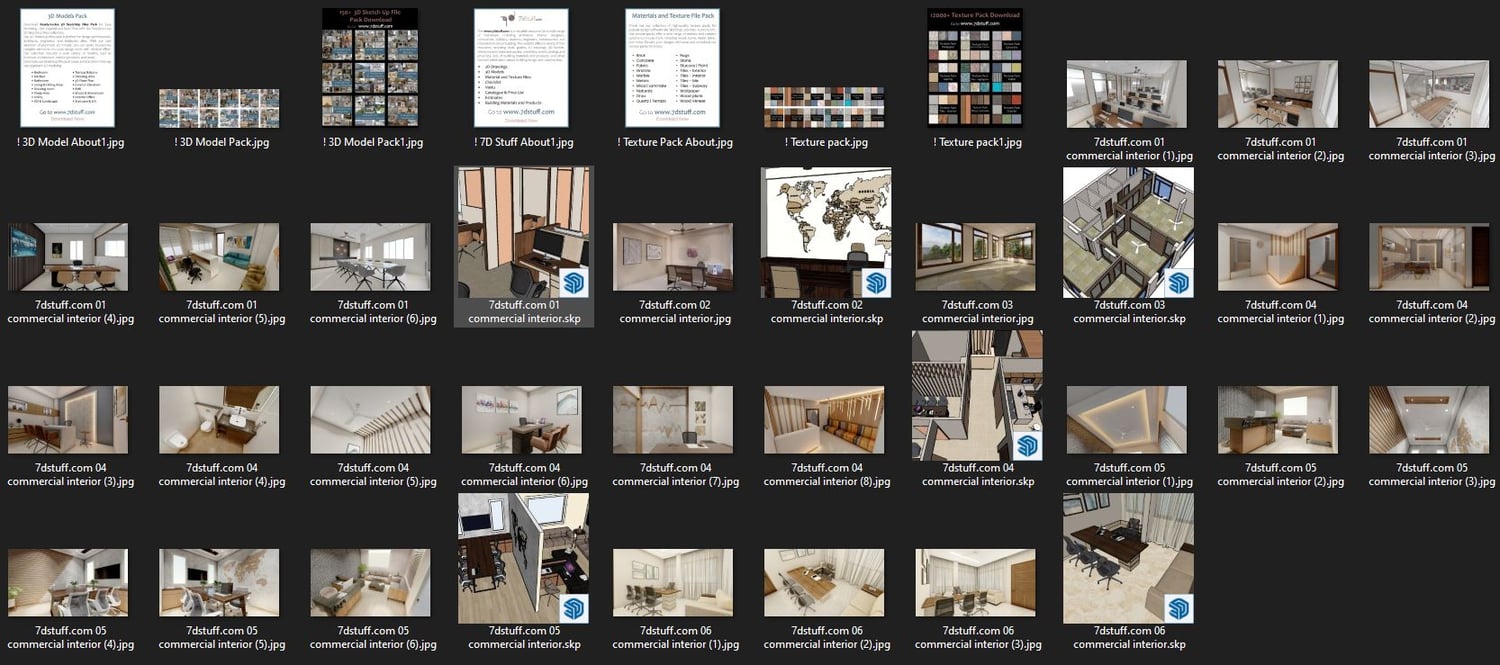Click the label "7dstuff.com 02 commercial interior.skp"
Screen dimensions: 1500x665
(x=827, y=312)
